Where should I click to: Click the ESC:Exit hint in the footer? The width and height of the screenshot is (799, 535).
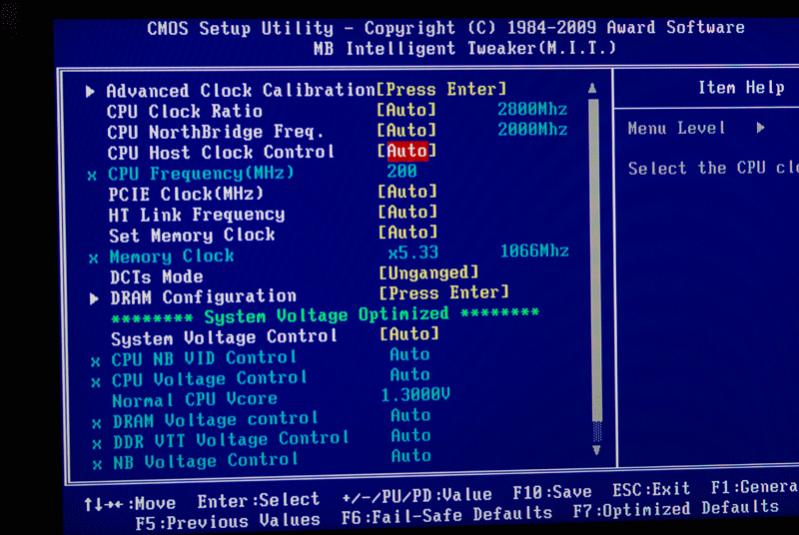click(x=651, y=490)
